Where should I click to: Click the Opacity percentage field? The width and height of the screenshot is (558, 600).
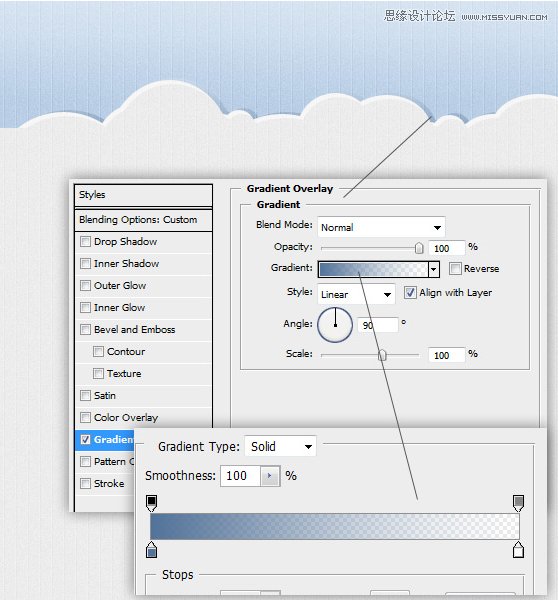click(x=446, y=248)
